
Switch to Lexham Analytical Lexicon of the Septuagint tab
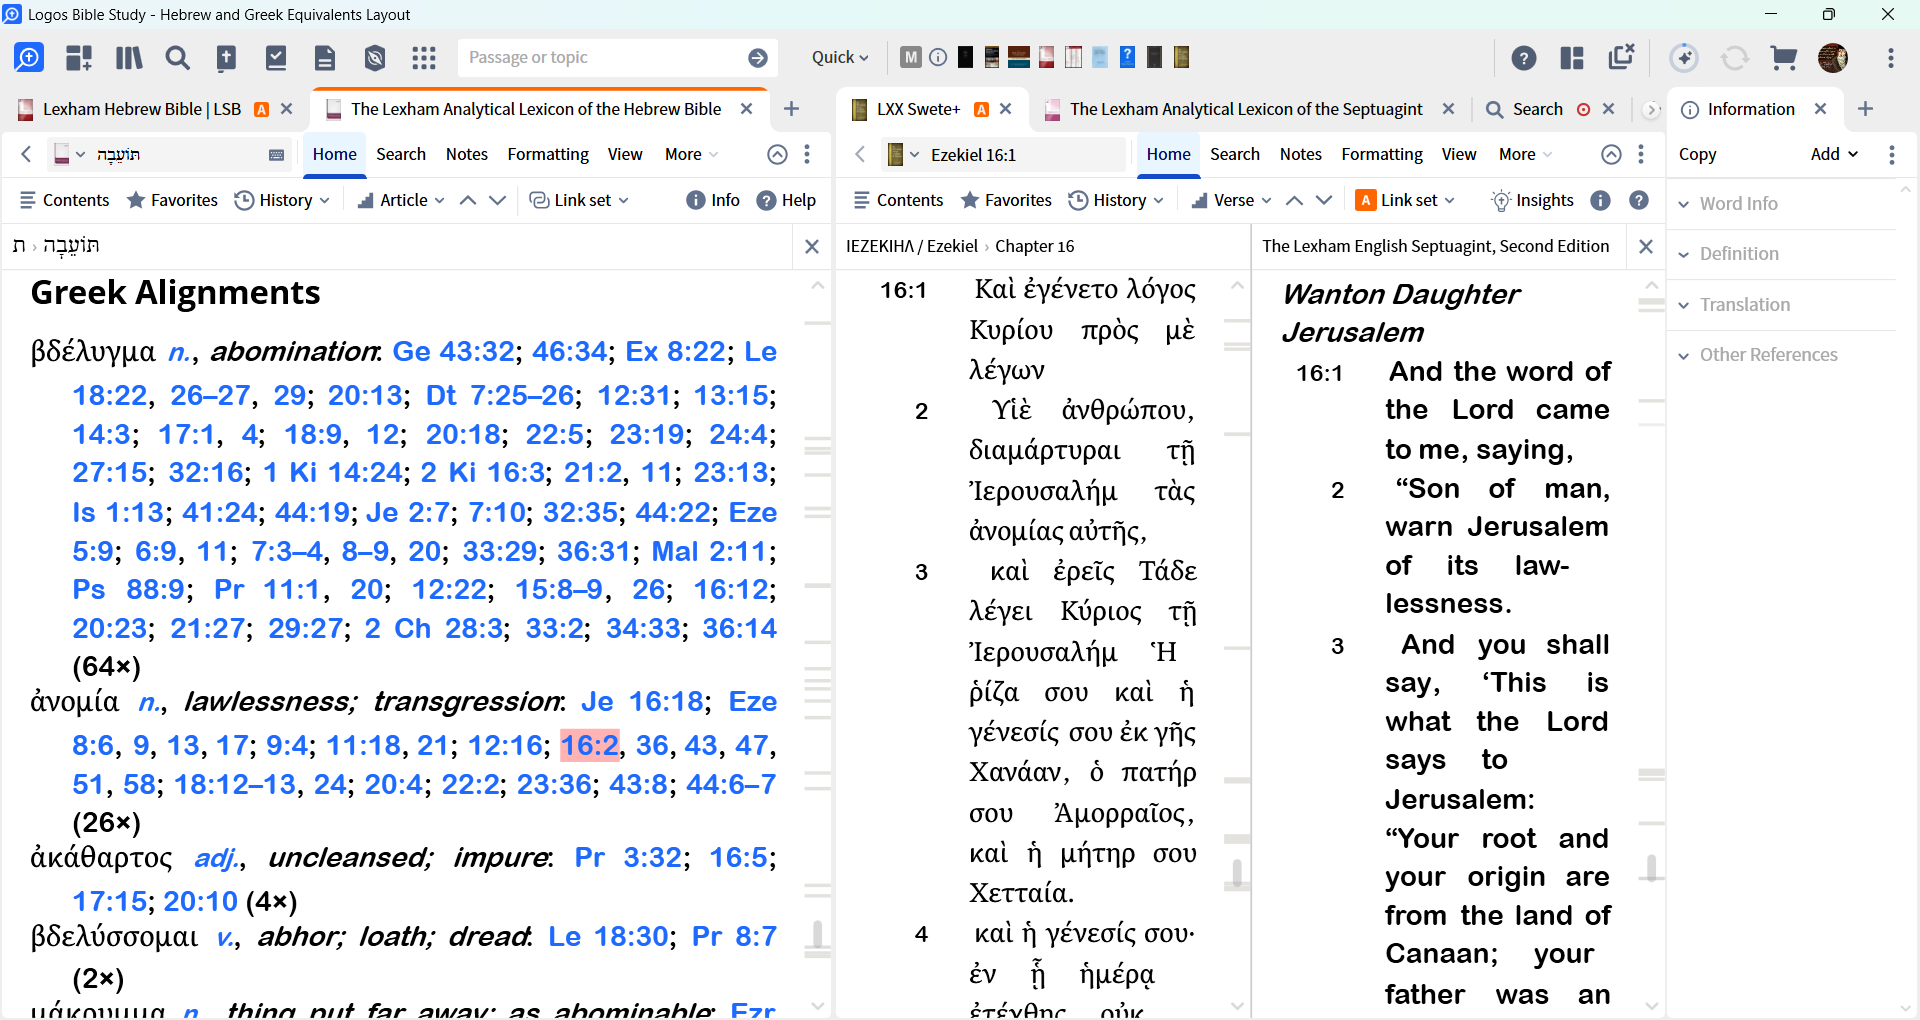tap(1246, 109)
